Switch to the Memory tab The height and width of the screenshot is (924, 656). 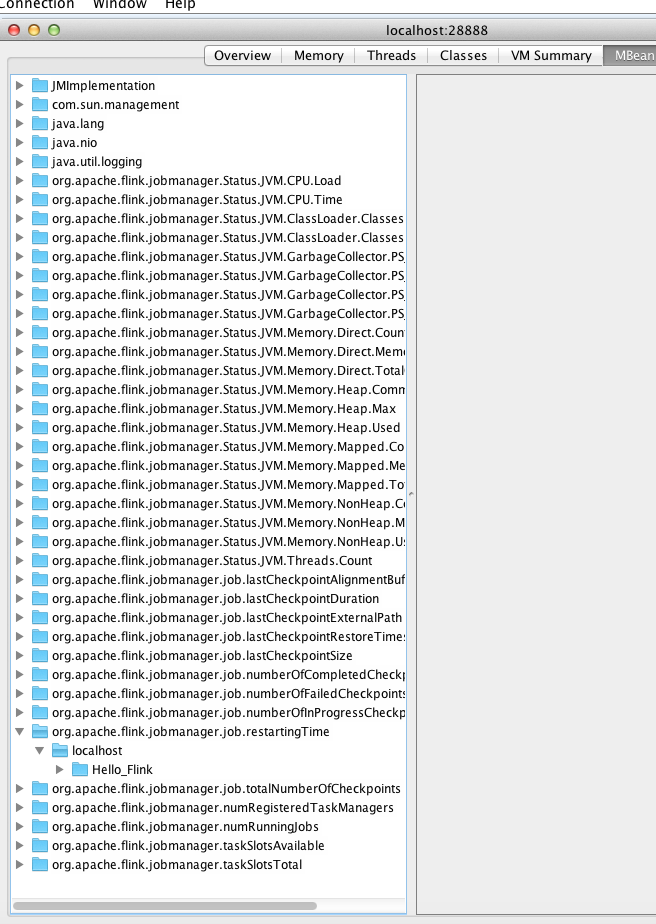pyautogui.click(x=318, y=56)
